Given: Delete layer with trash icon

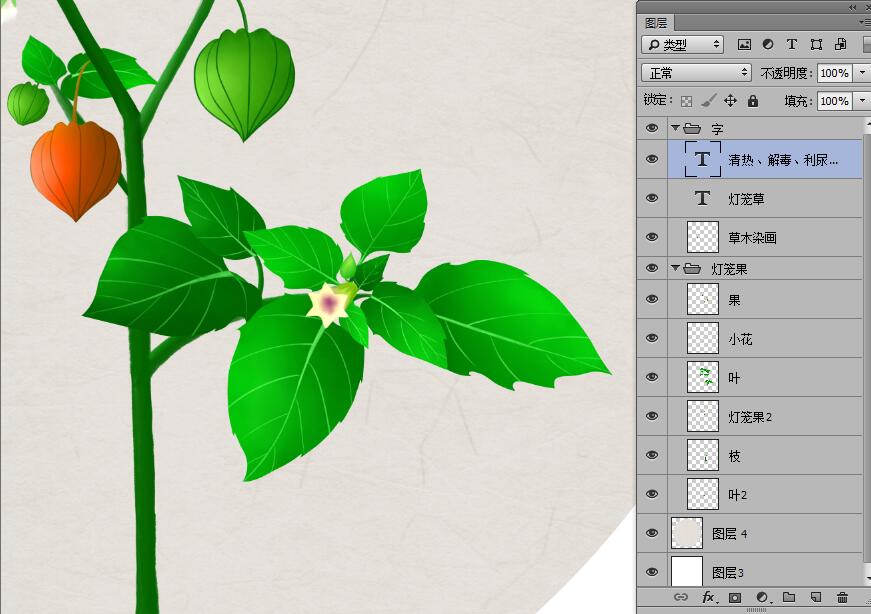Looking at the screenshot, I should (842, 597).
